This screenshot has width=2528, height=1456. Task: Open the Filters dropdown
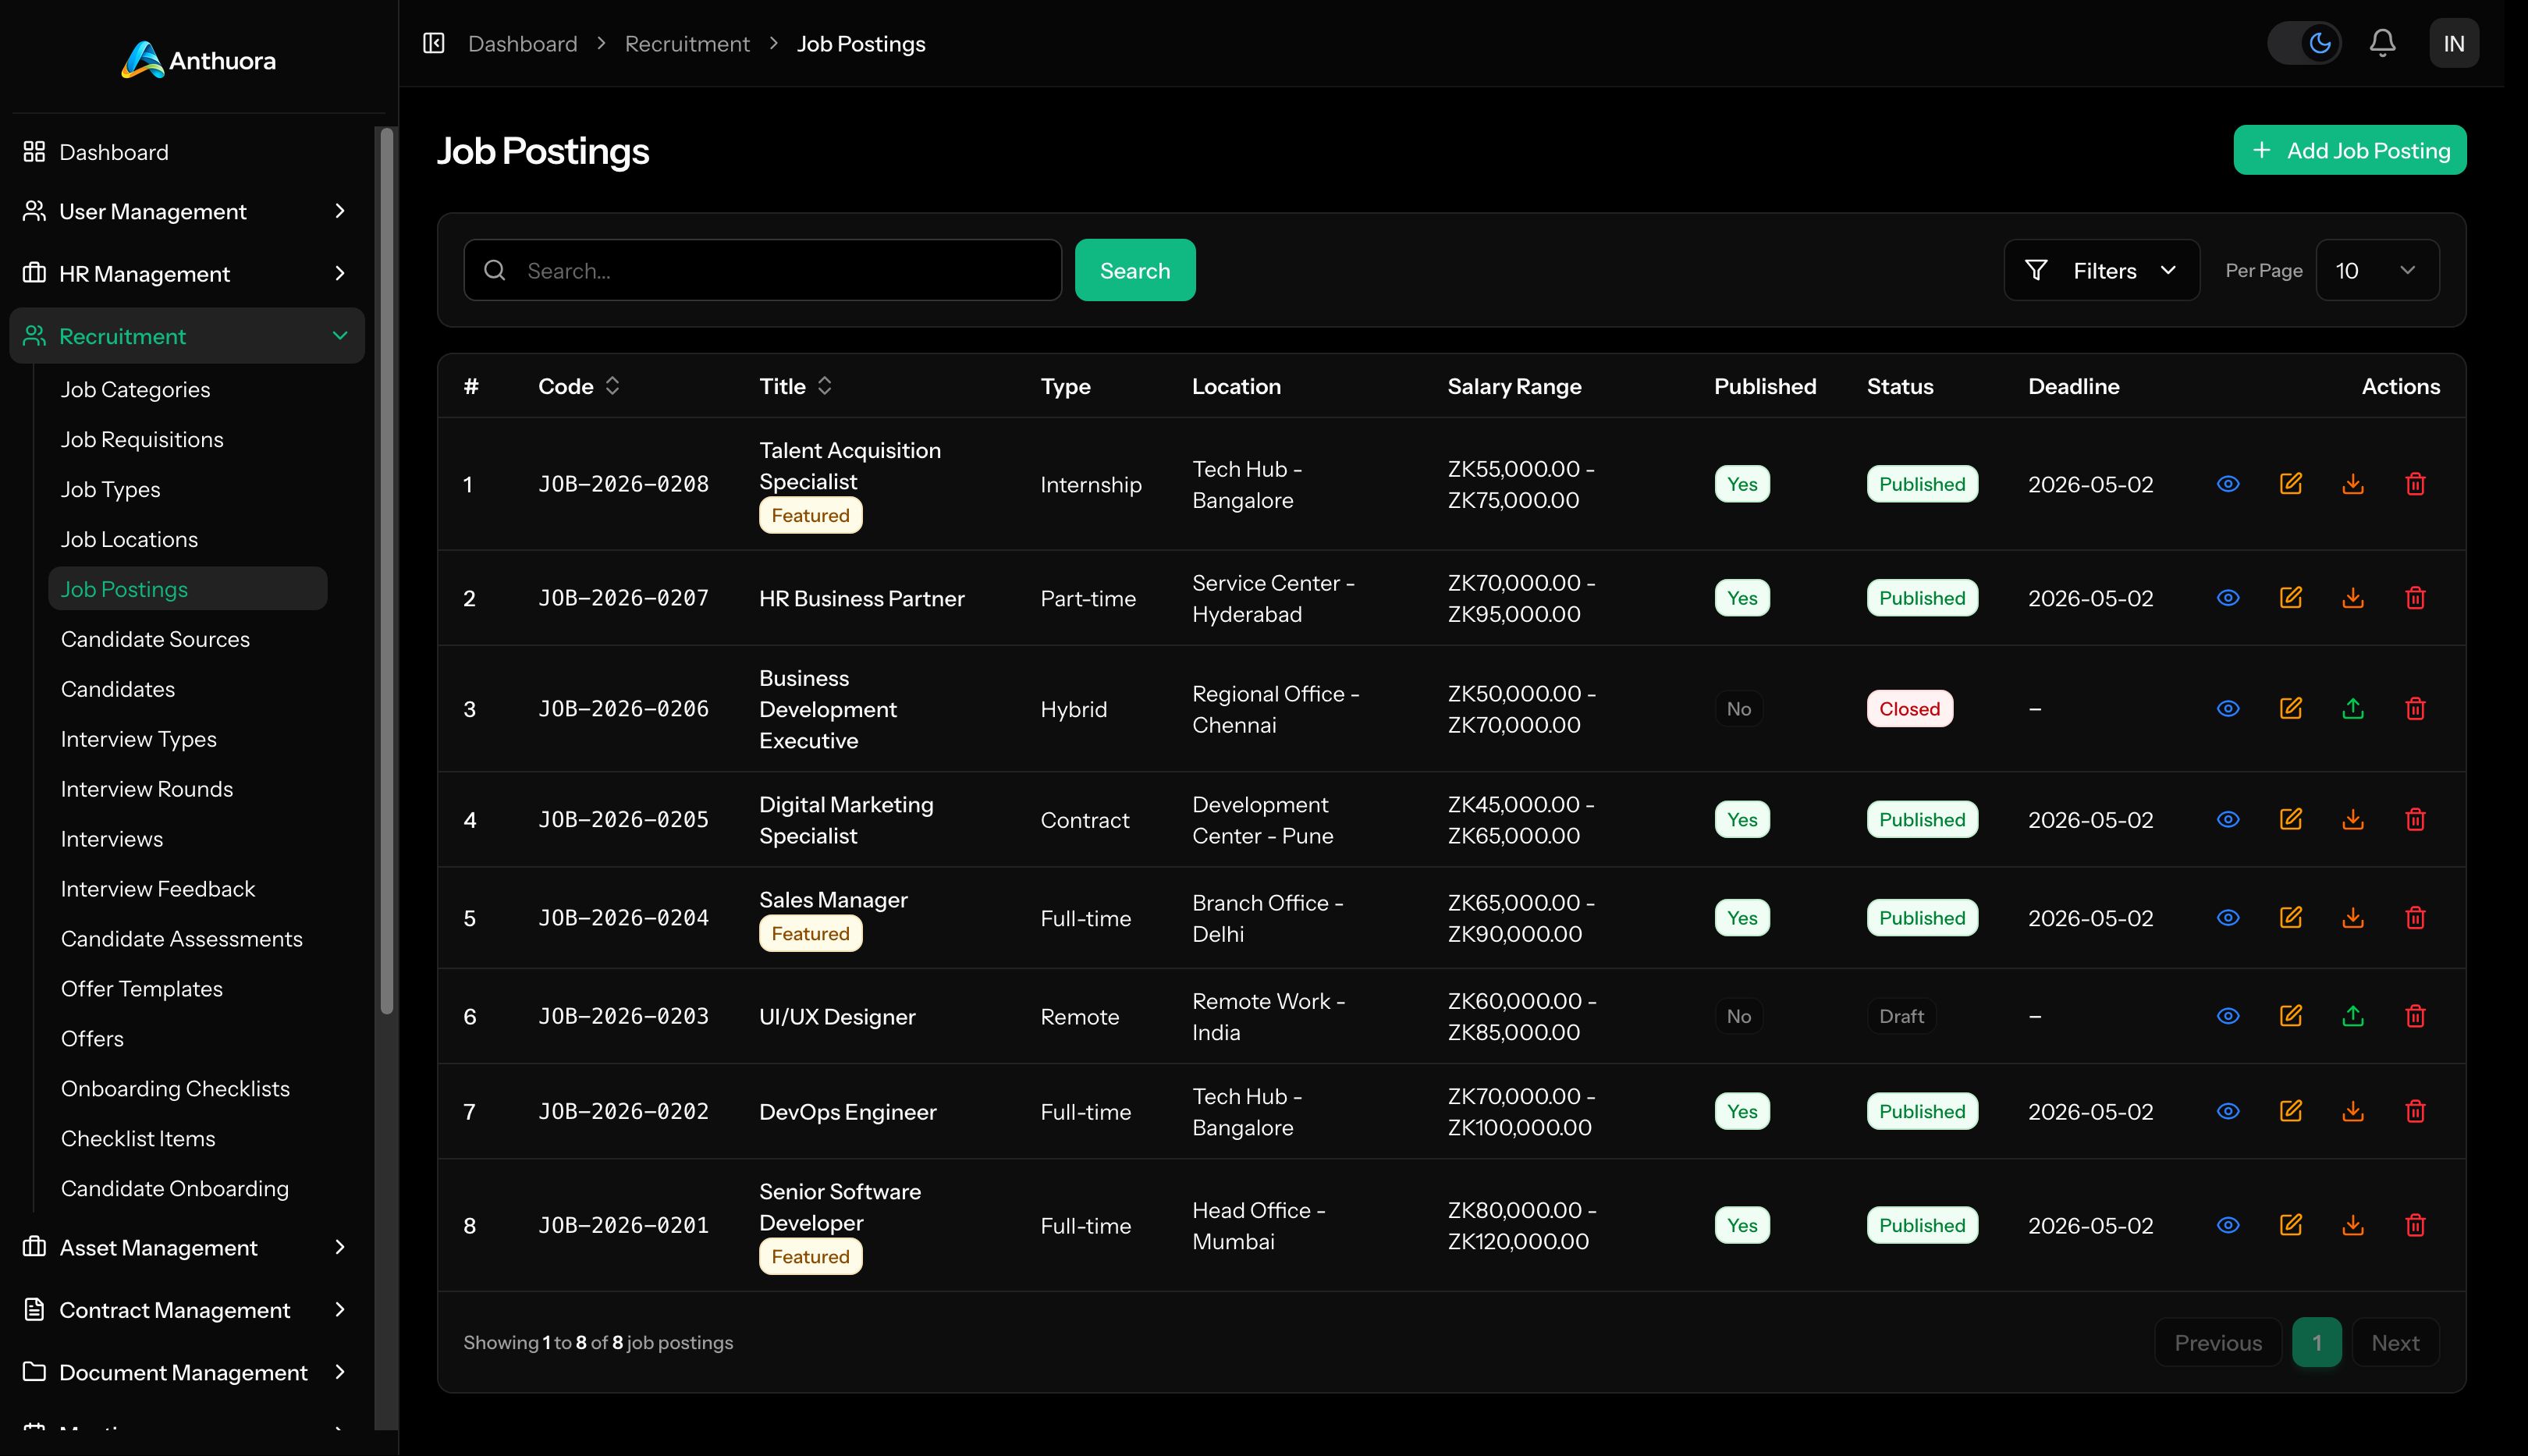2101,270
